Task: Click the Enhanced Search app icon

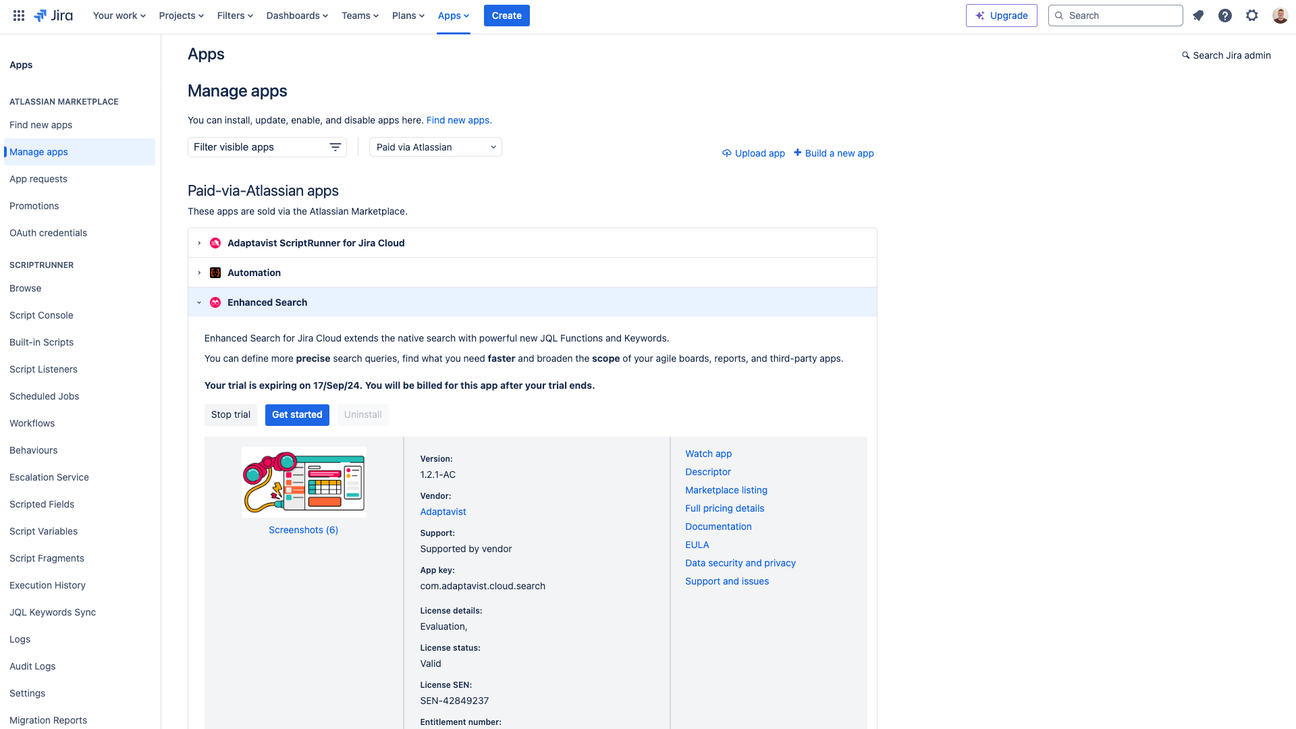Action: pyautogui.click(x=215, y=302)
